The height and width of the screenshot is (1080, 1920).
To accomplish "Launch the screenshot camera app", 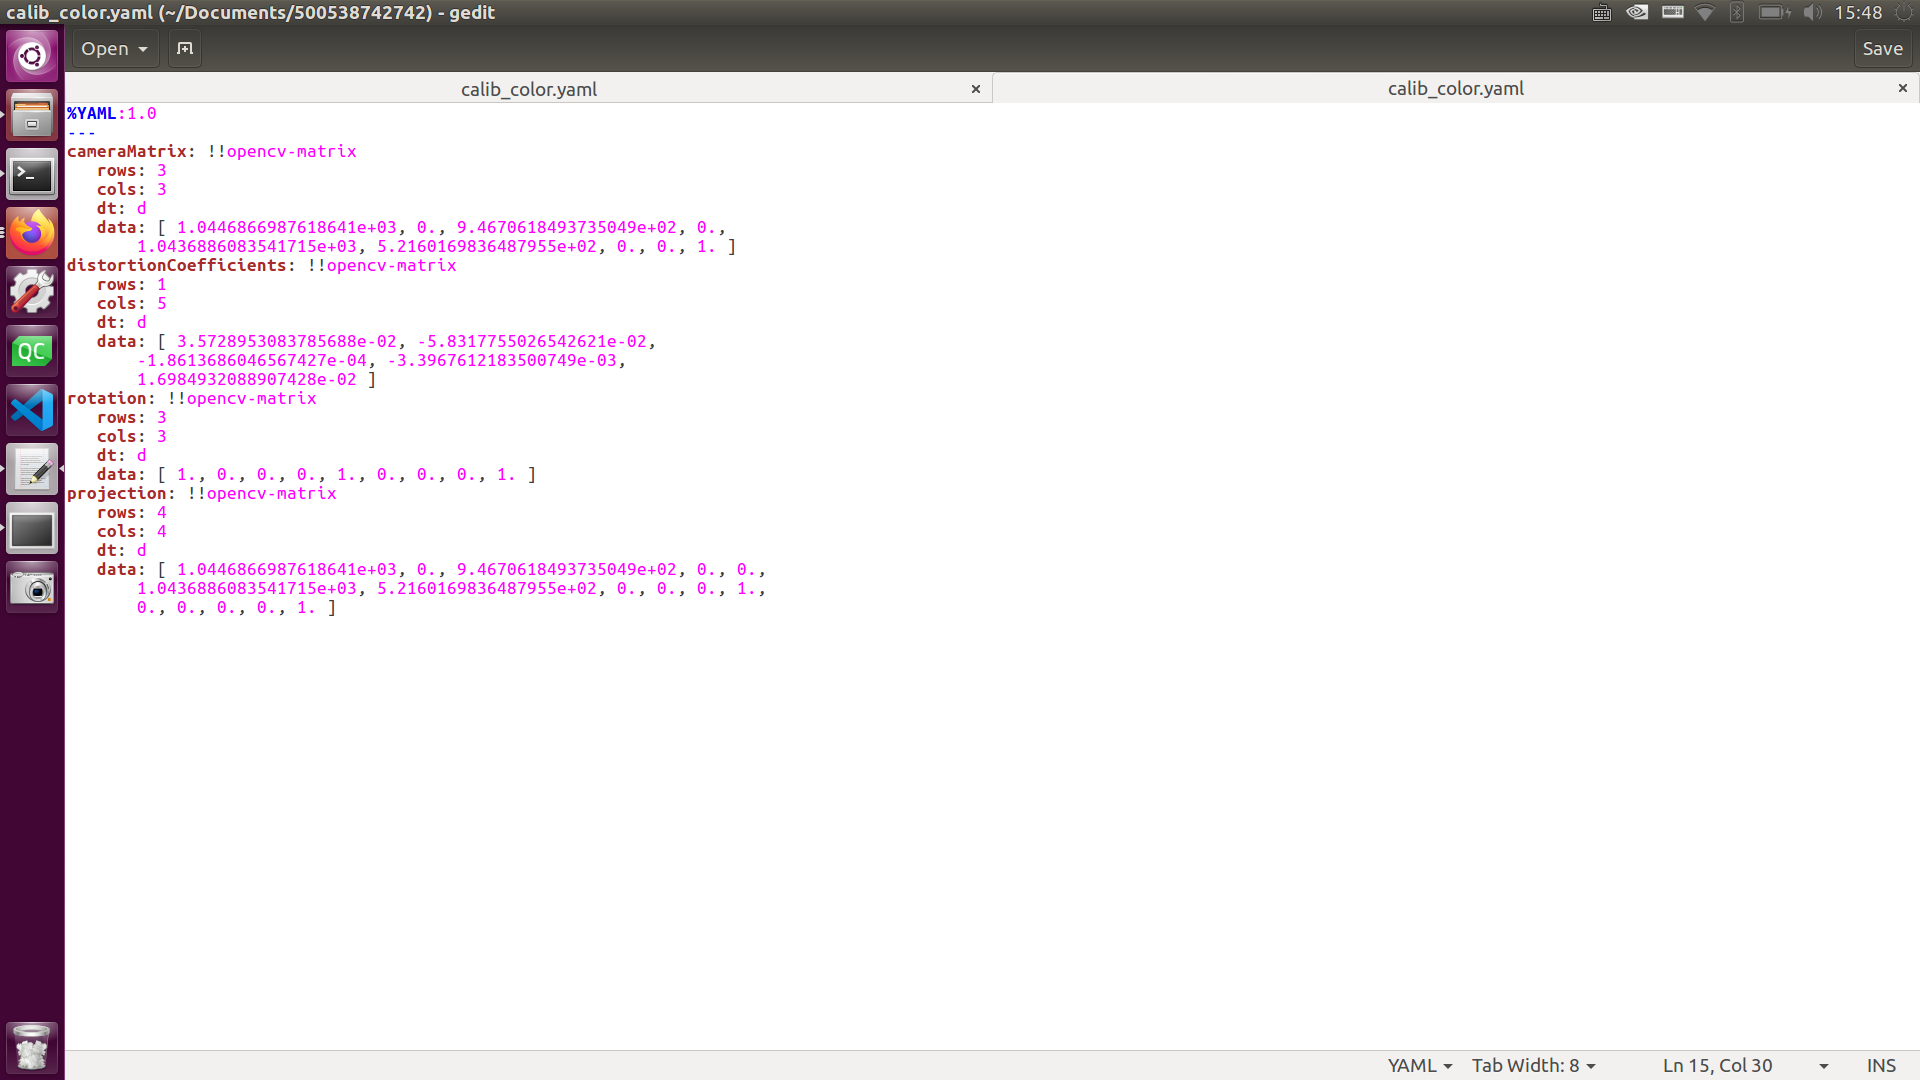I will [x=32, y=588].
